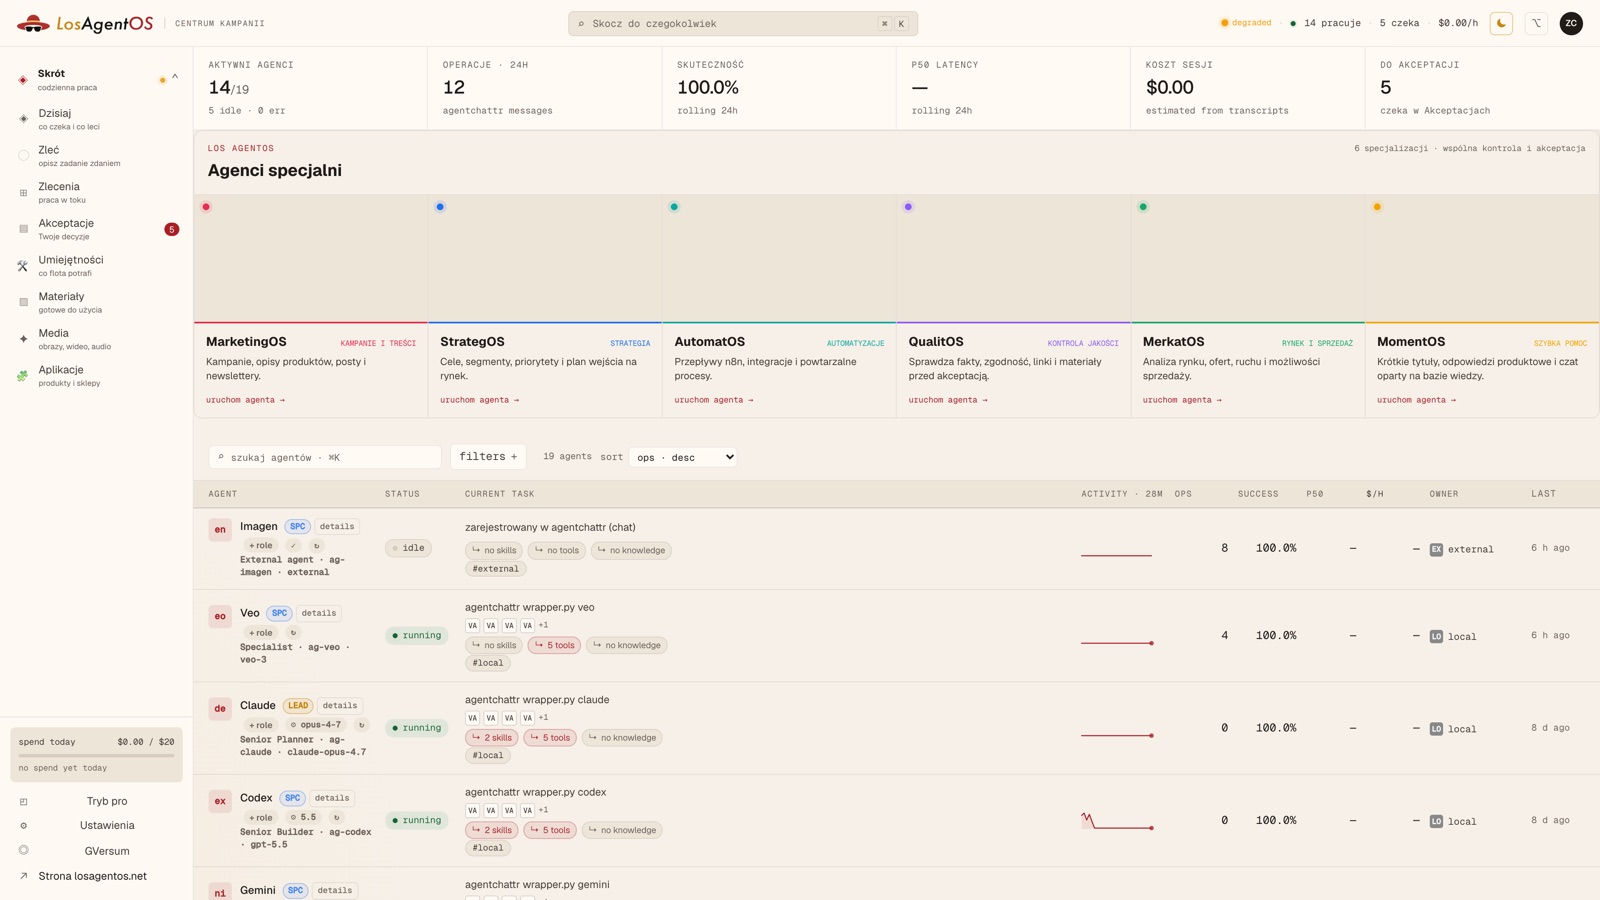1600x900 pixels.
Task: Collapse the Skrót sidebar section chevron
Action: [175, 77]
